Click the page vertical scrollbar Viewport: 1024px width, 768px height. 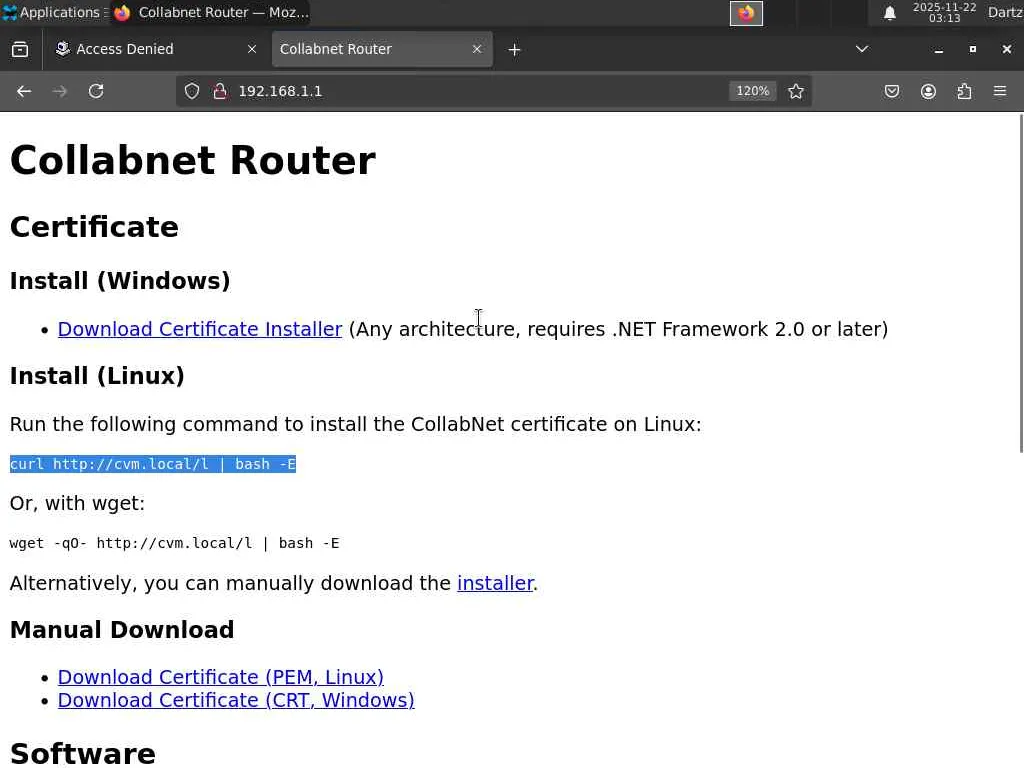click(x=1020, y=283)
